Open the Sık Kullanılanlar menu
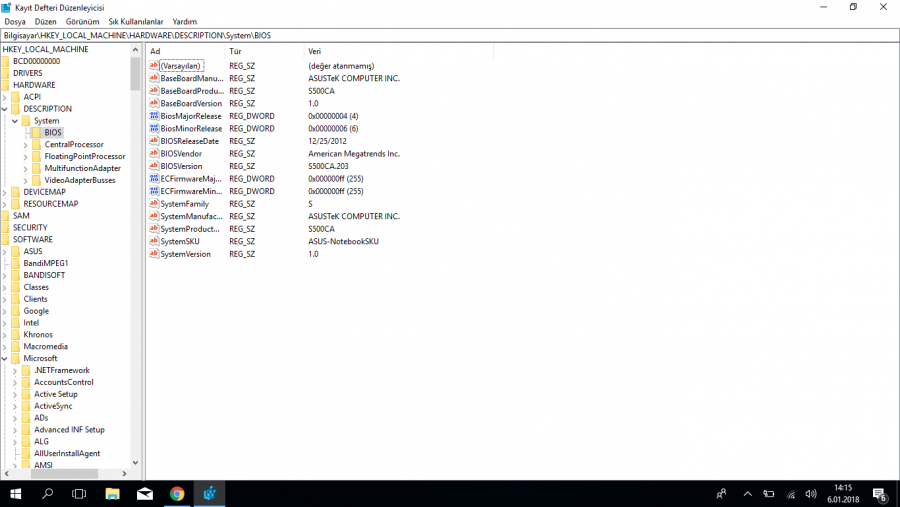The width and height of the screenshot is (900, 507). tap(136, 21)
